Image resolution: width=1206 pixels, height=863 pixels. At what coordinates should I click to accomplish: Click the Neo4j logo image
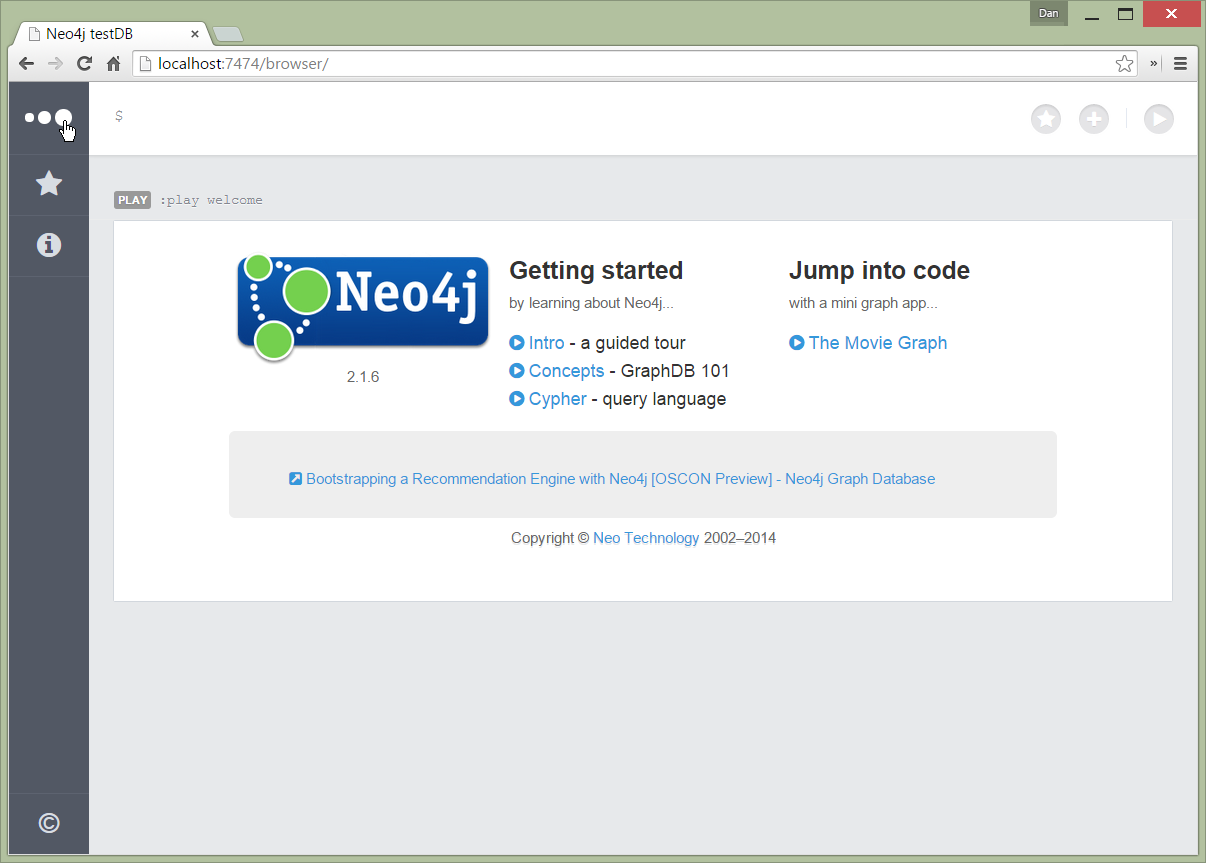[363, 307]
